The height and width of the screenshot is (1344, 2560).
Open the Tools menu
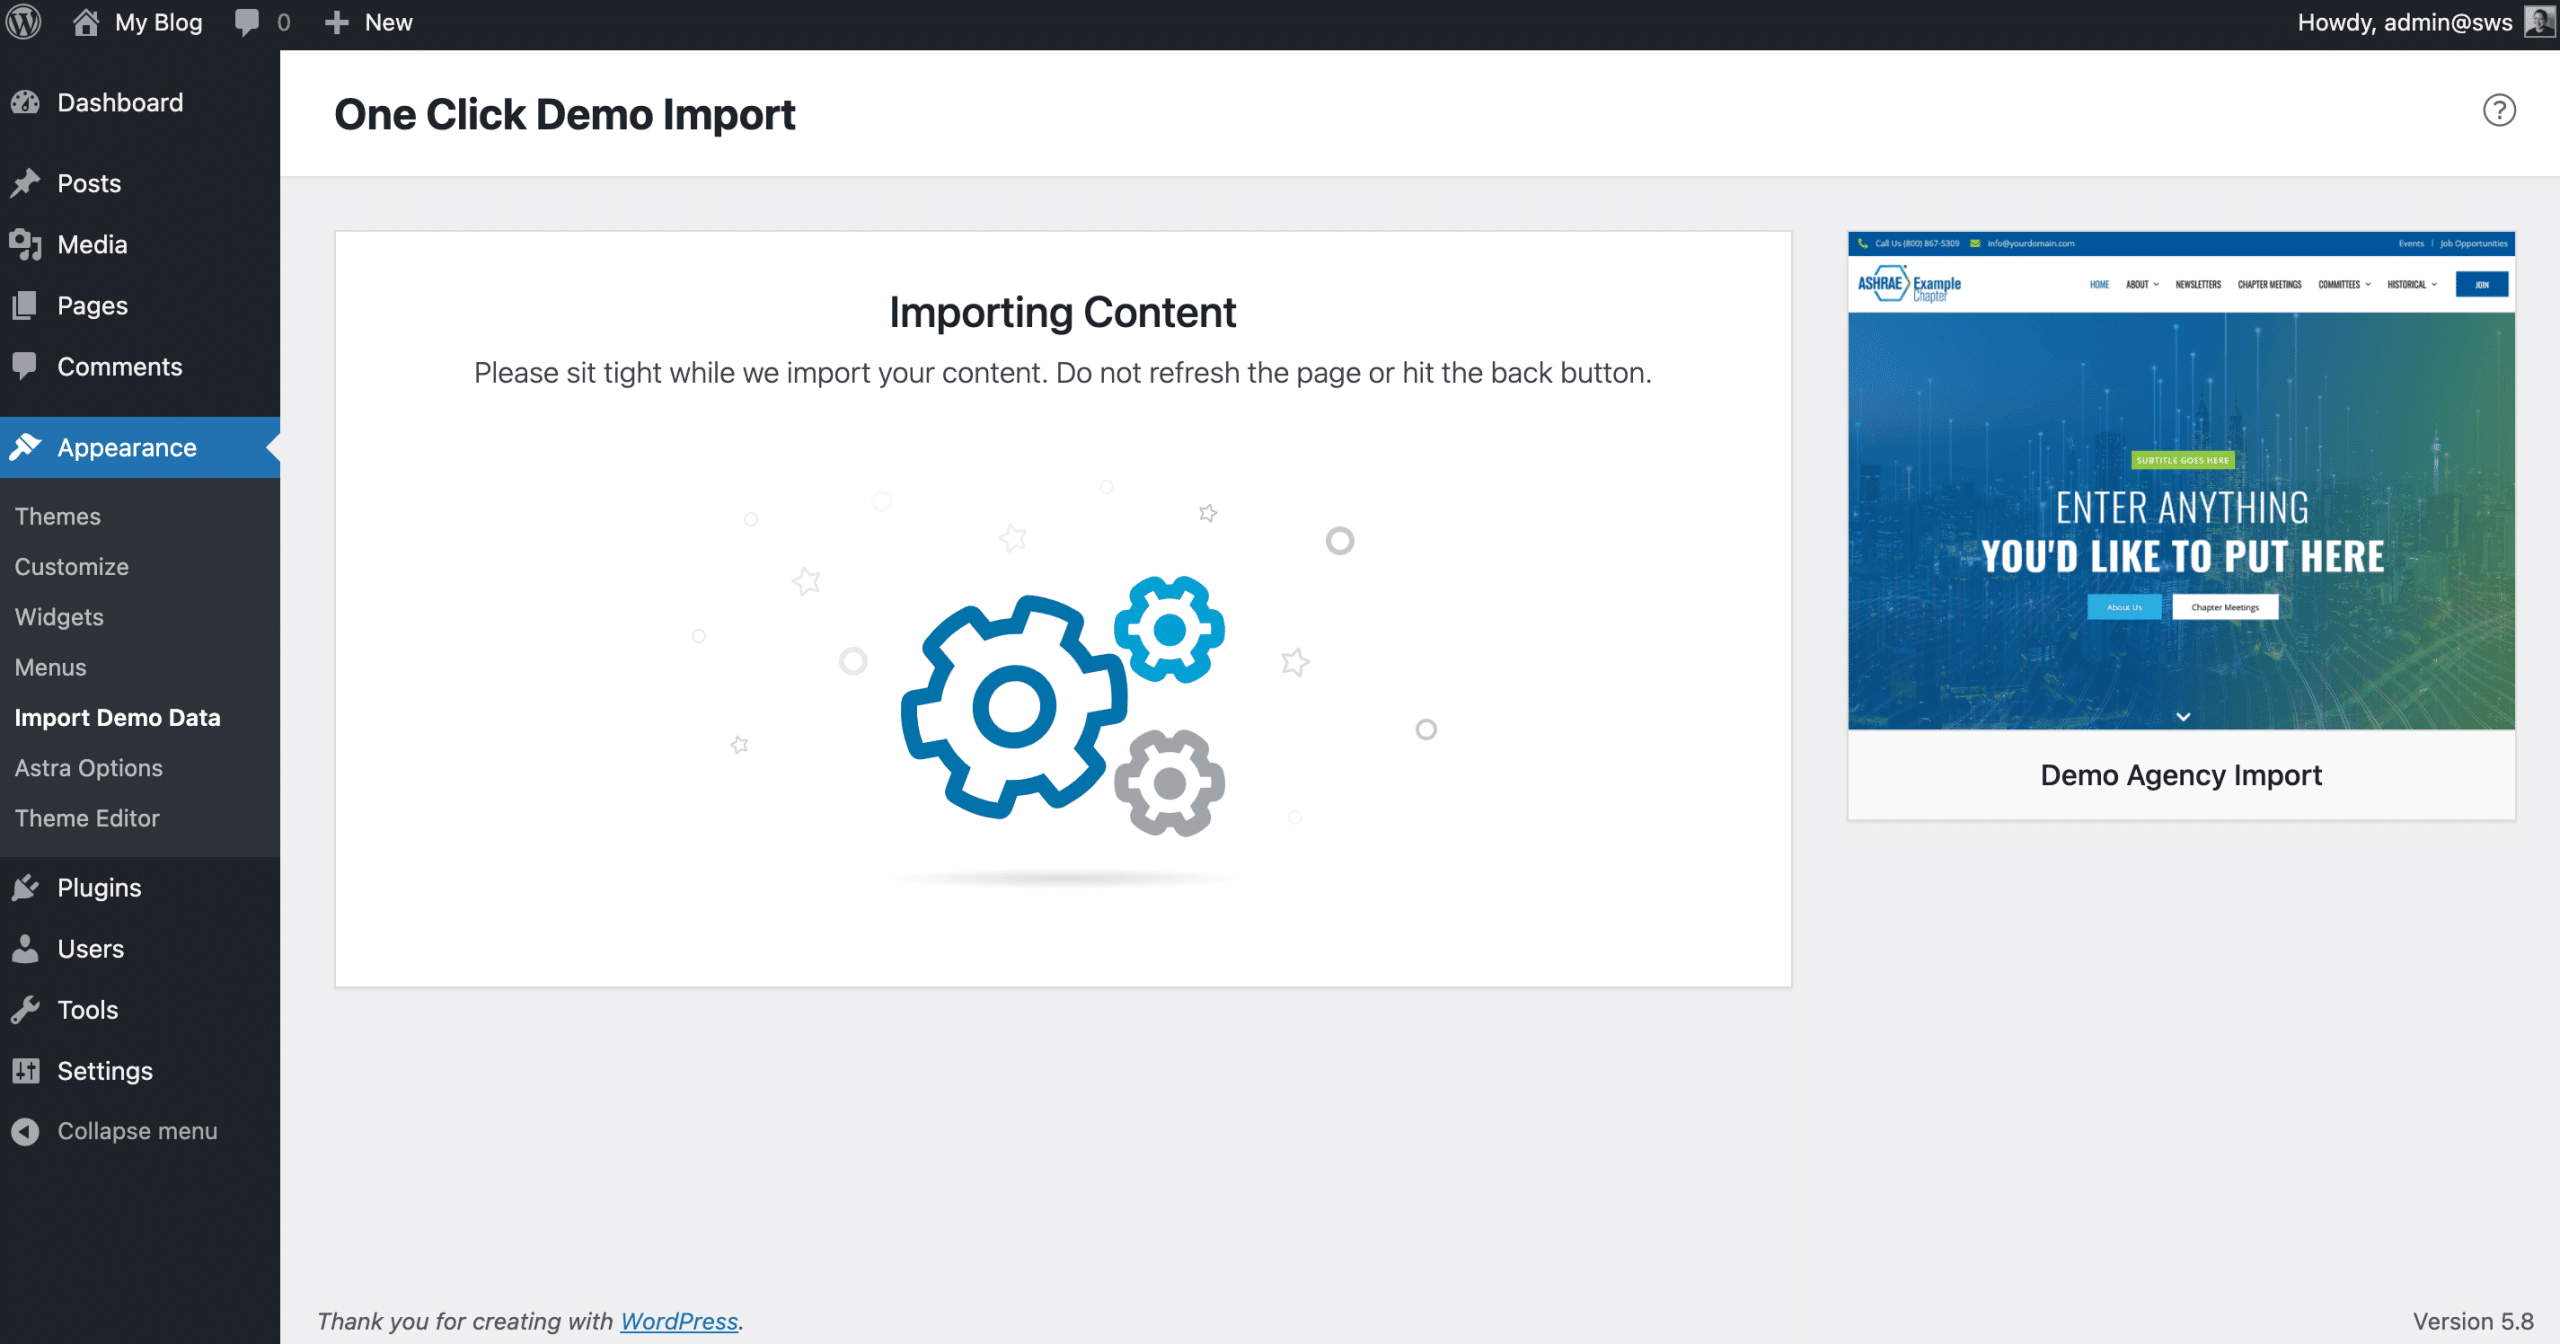pos(87,1010)
